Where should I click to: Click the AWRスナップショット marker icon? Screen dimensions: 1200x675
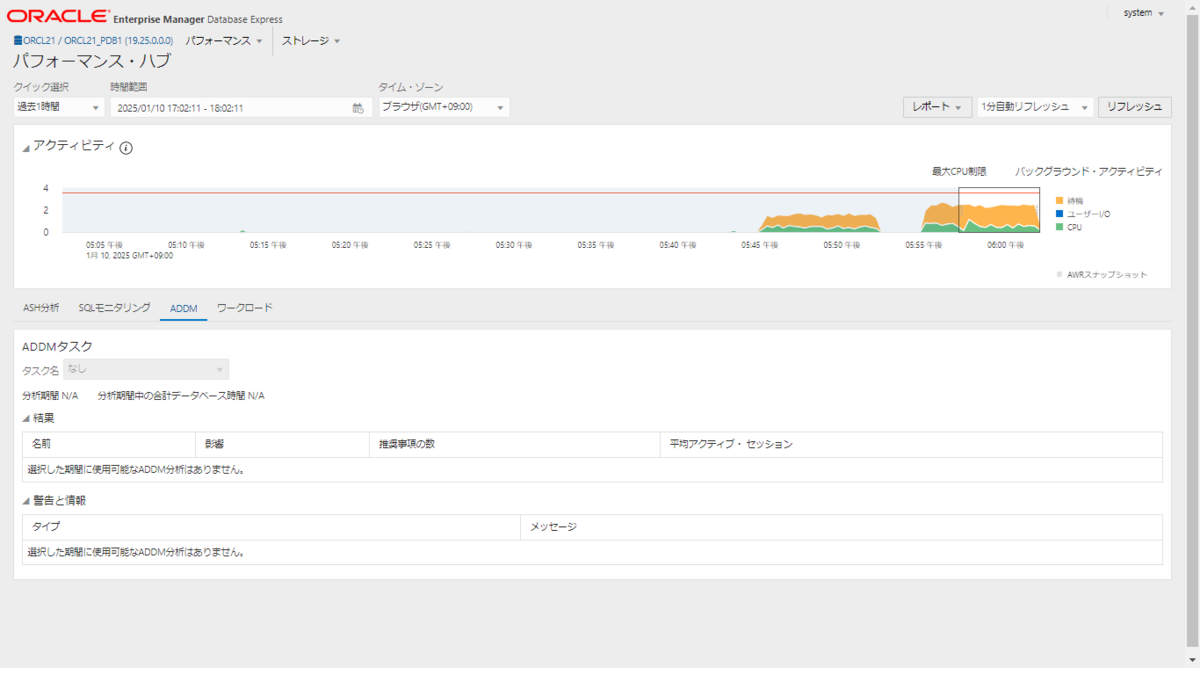pyautogui.click(x=1060, y=274)
